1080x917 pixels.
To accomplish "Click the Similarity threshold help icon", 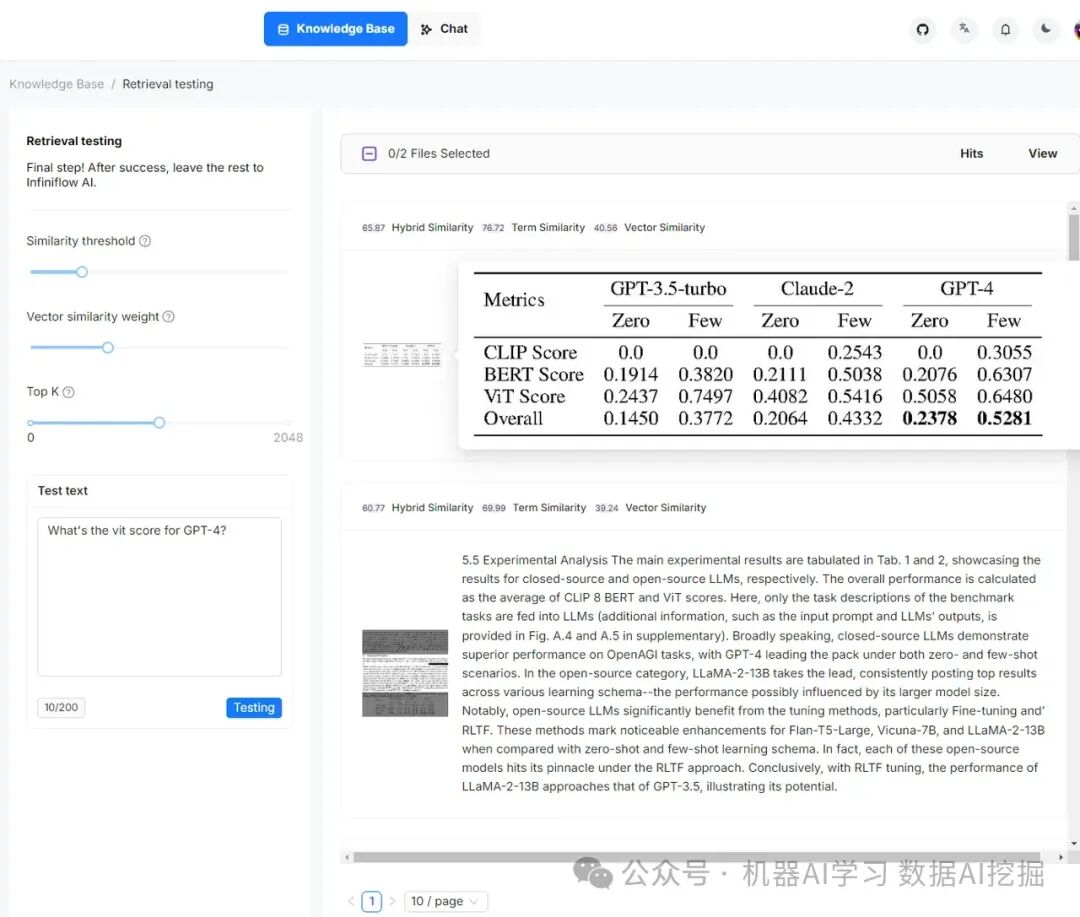I will point(145,241).
